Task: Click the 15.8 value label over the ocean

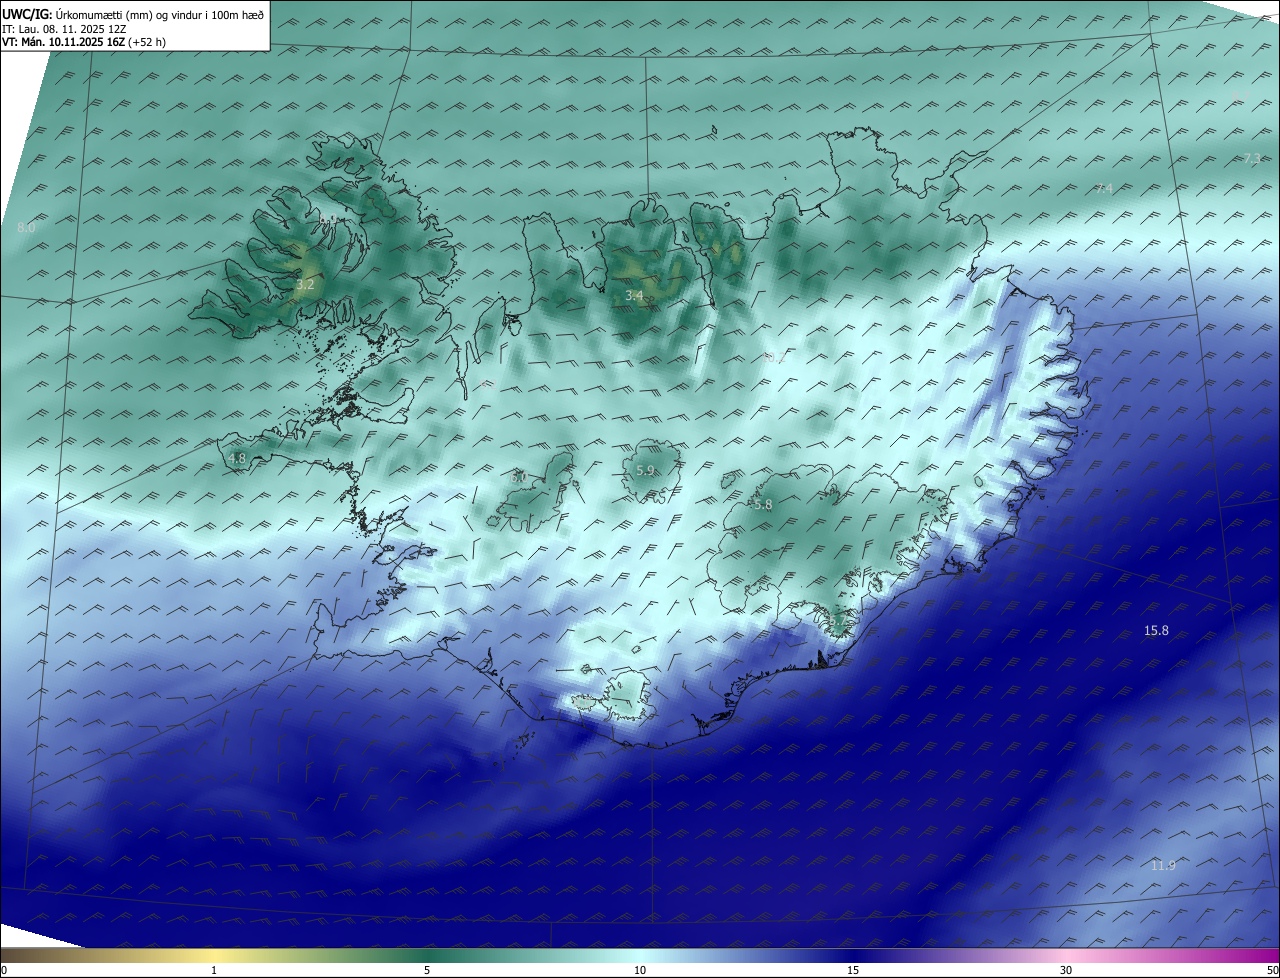Action: click(1156, 630)
